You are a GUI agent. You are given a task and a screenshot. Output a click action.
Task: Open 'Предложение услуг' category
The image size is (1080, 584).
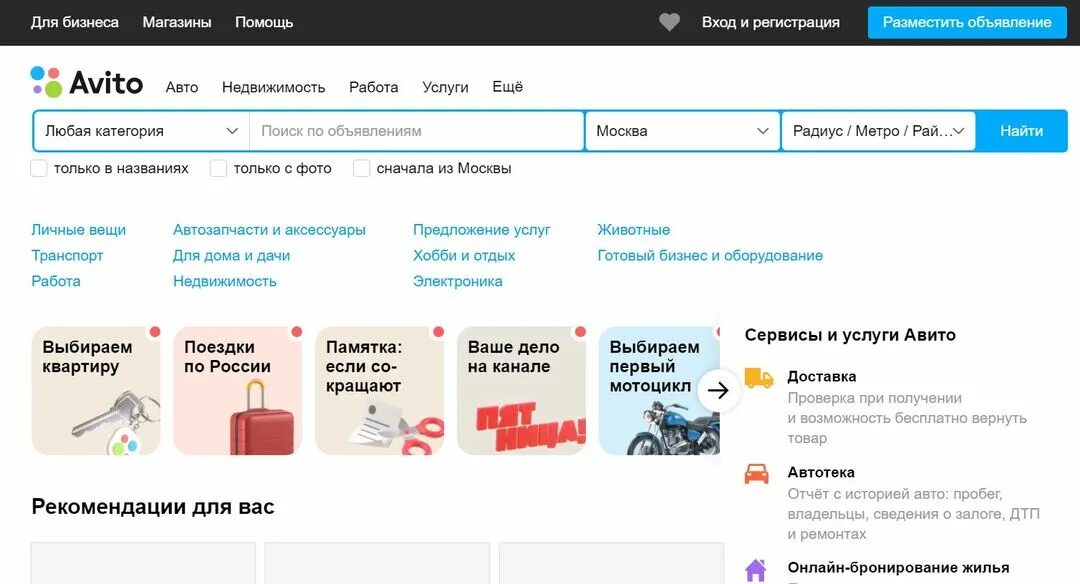click(481, 230)
